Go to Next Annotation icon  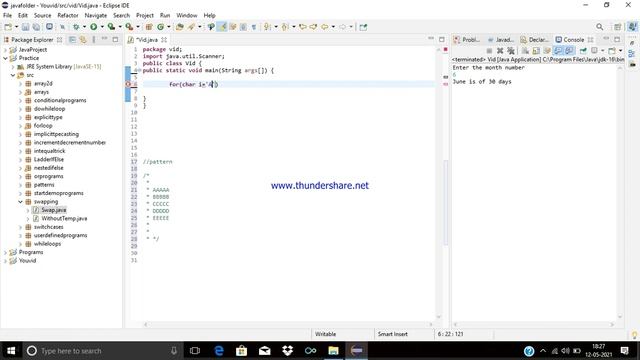pyautogui.click(x=267, y=27)
